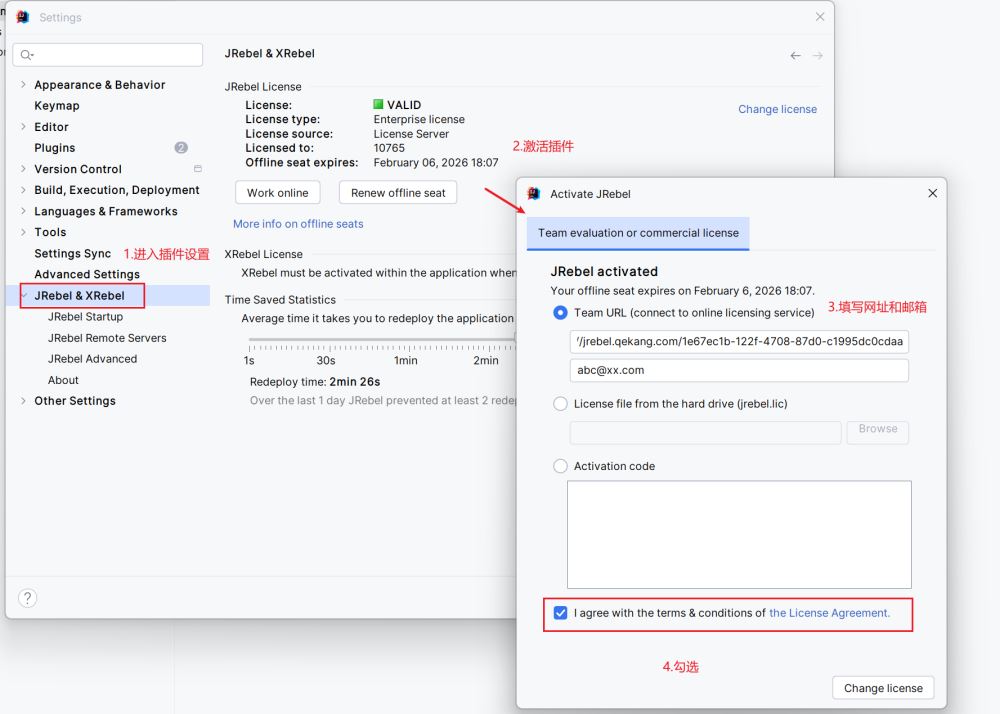Click the Work online button
The width and height of the screenshot is (1000, 714).
[277, 193]
